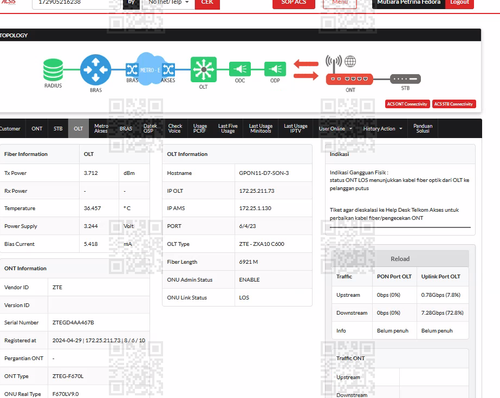
Task: Click the PORT value 6/4/23
Action: (247, 226)
